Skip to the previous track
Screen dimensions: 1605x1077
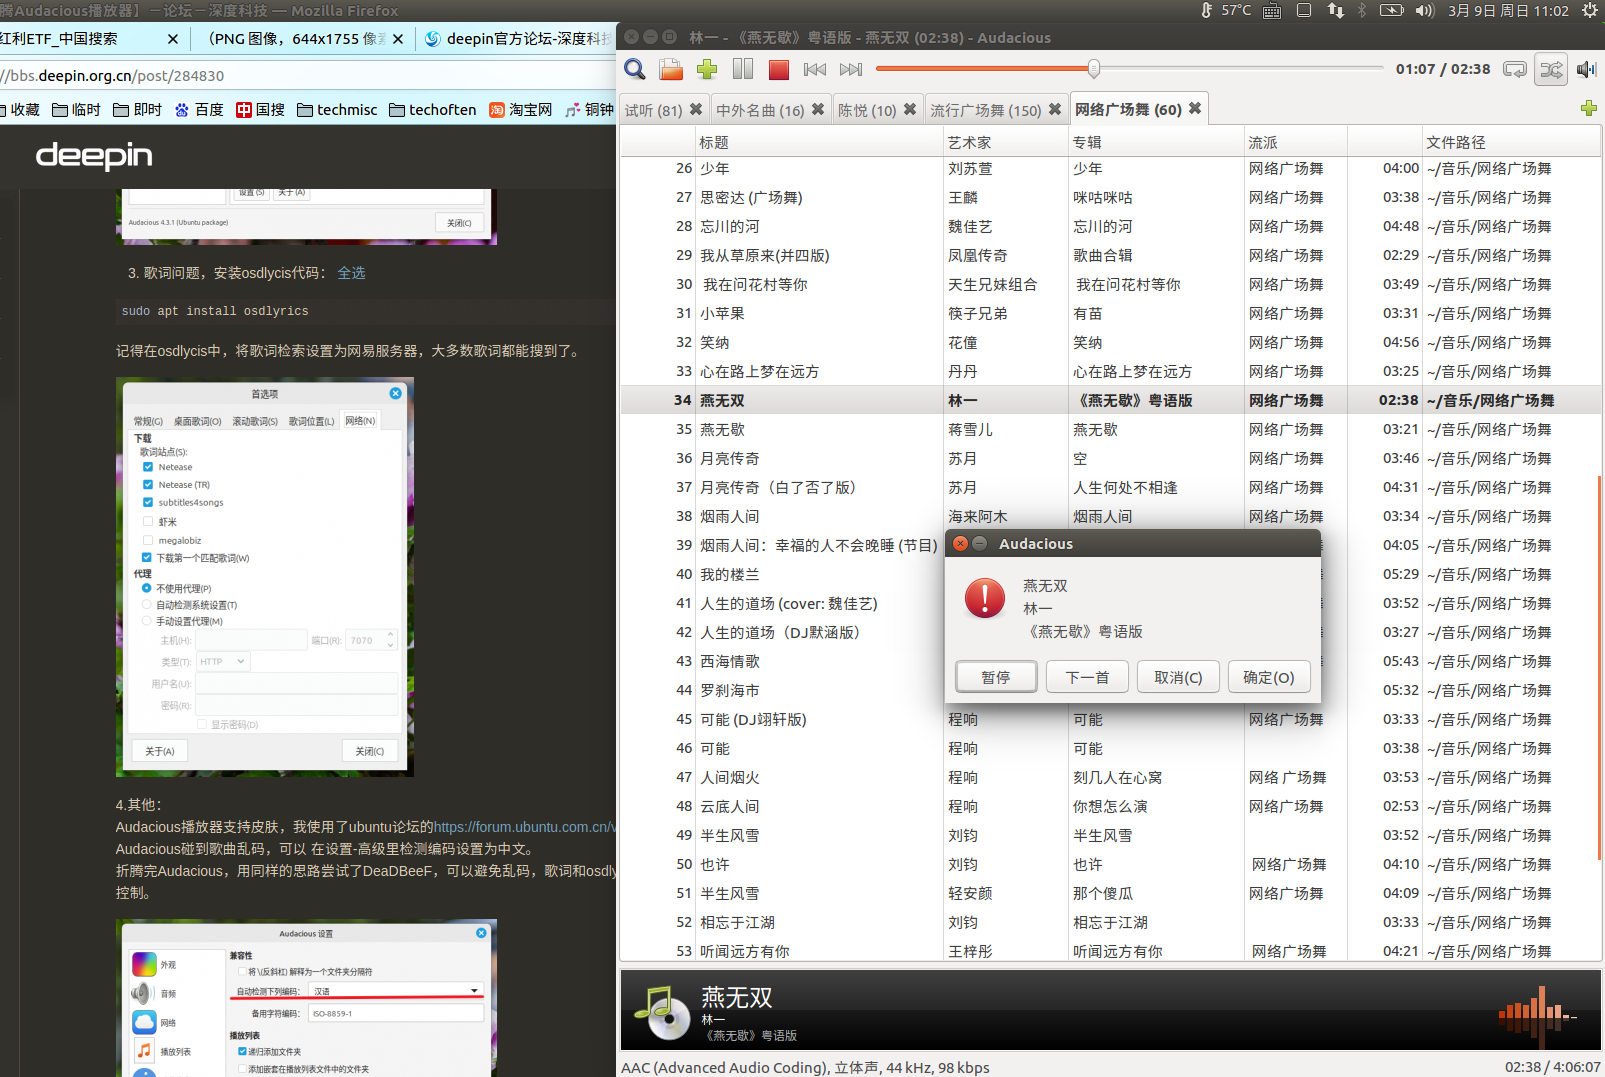pos(815,69)
